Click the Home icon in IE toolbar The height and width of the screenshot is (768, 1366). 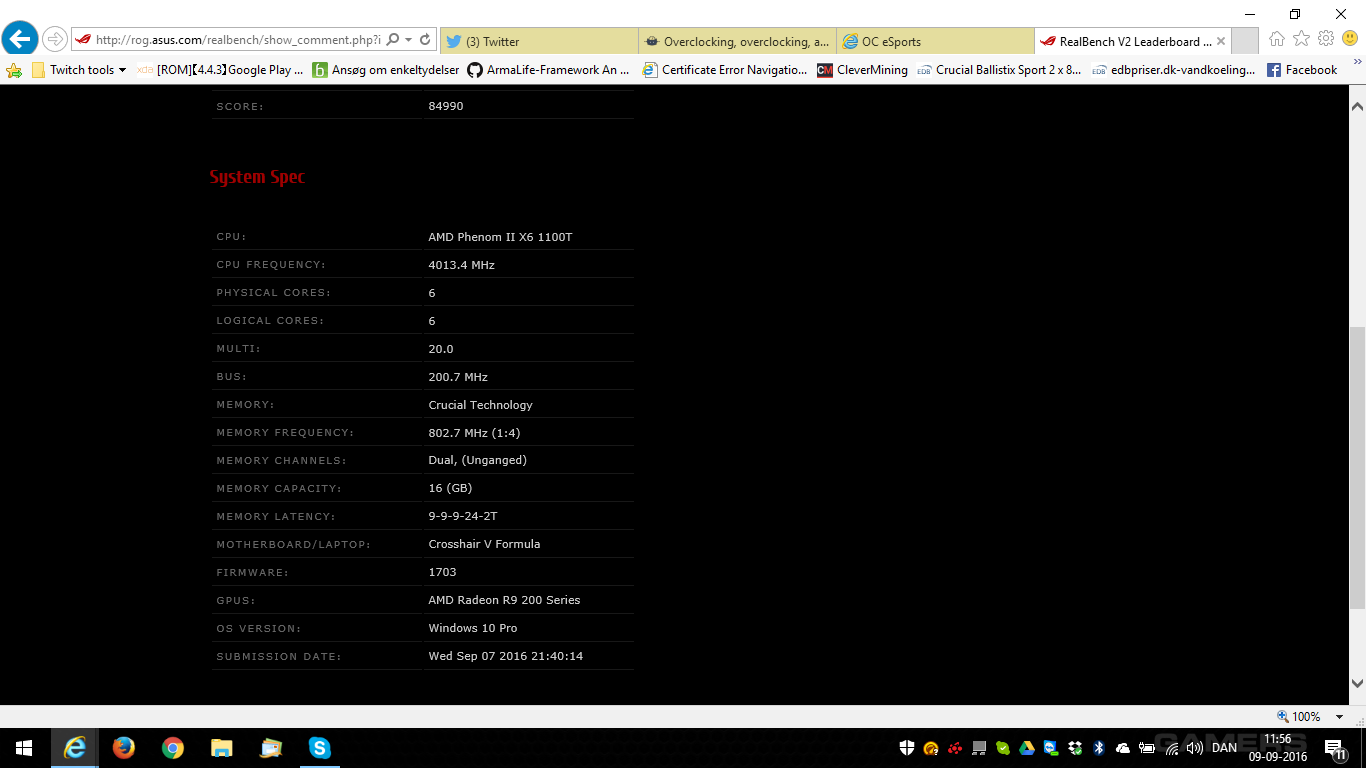pos(1276,39)
